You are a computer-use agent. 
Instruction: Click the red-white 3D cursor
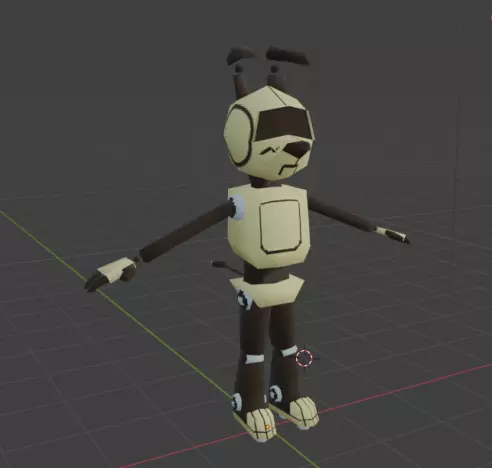304,358
